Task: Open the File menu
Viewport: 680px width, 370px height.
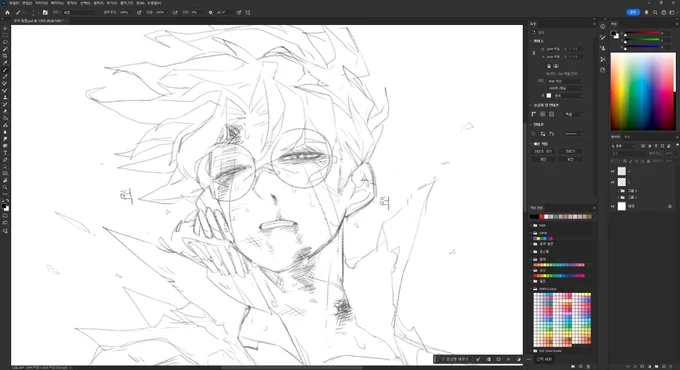Action: [14, 3]
